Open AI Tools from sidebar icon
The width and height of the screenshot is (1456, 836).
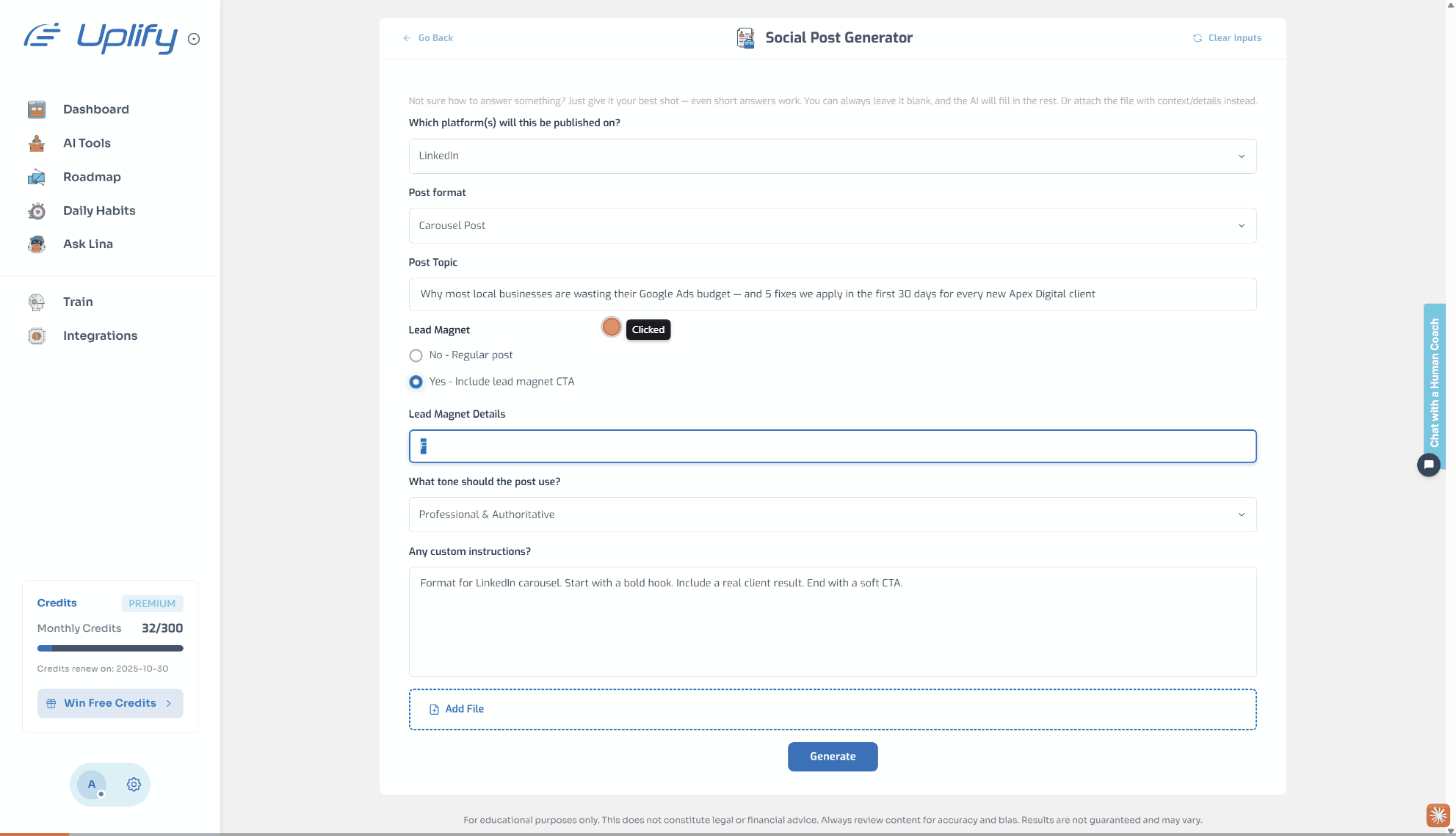click(x=37, y=143)
